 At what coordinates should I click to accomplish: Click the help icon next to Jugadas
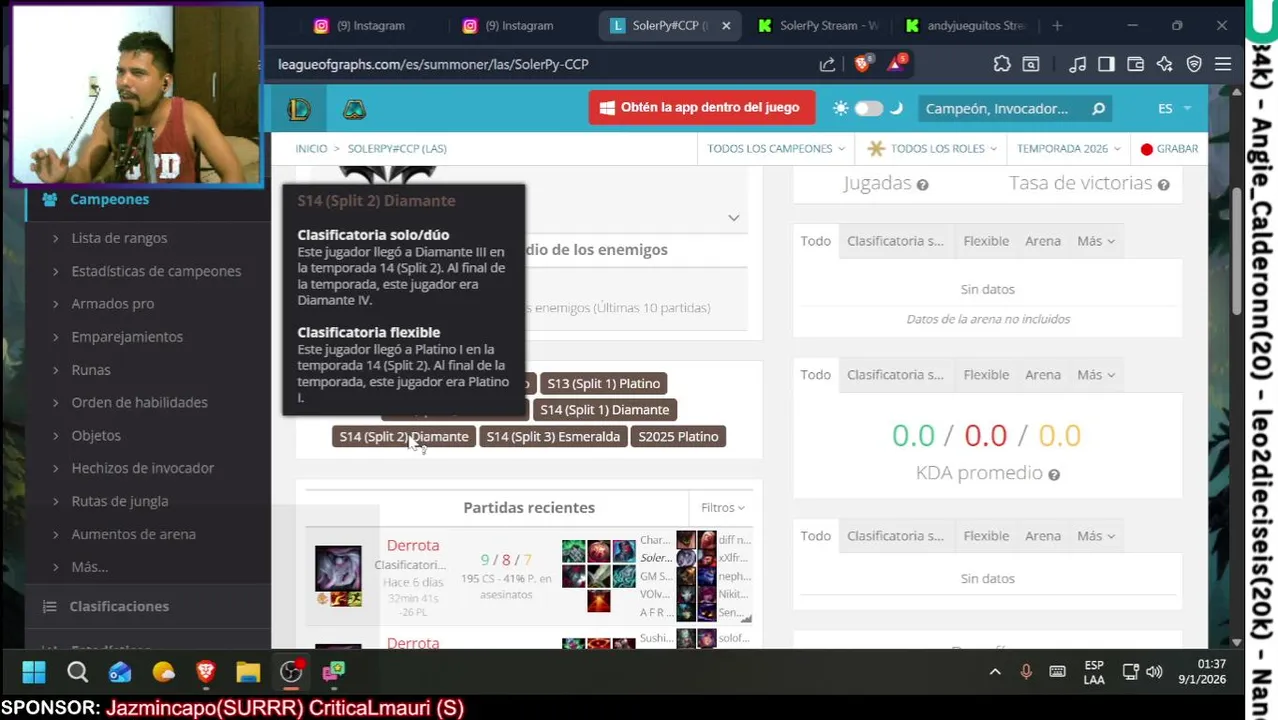tap(922, 185)
